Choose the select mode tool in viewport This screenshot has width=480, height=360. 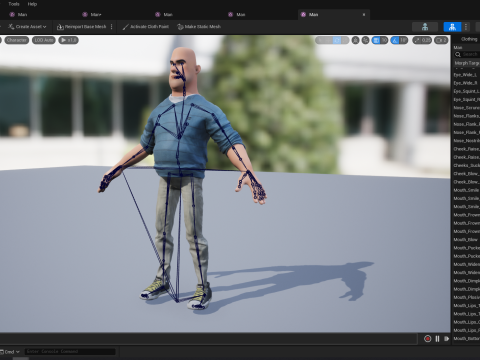tap(320, 40)
